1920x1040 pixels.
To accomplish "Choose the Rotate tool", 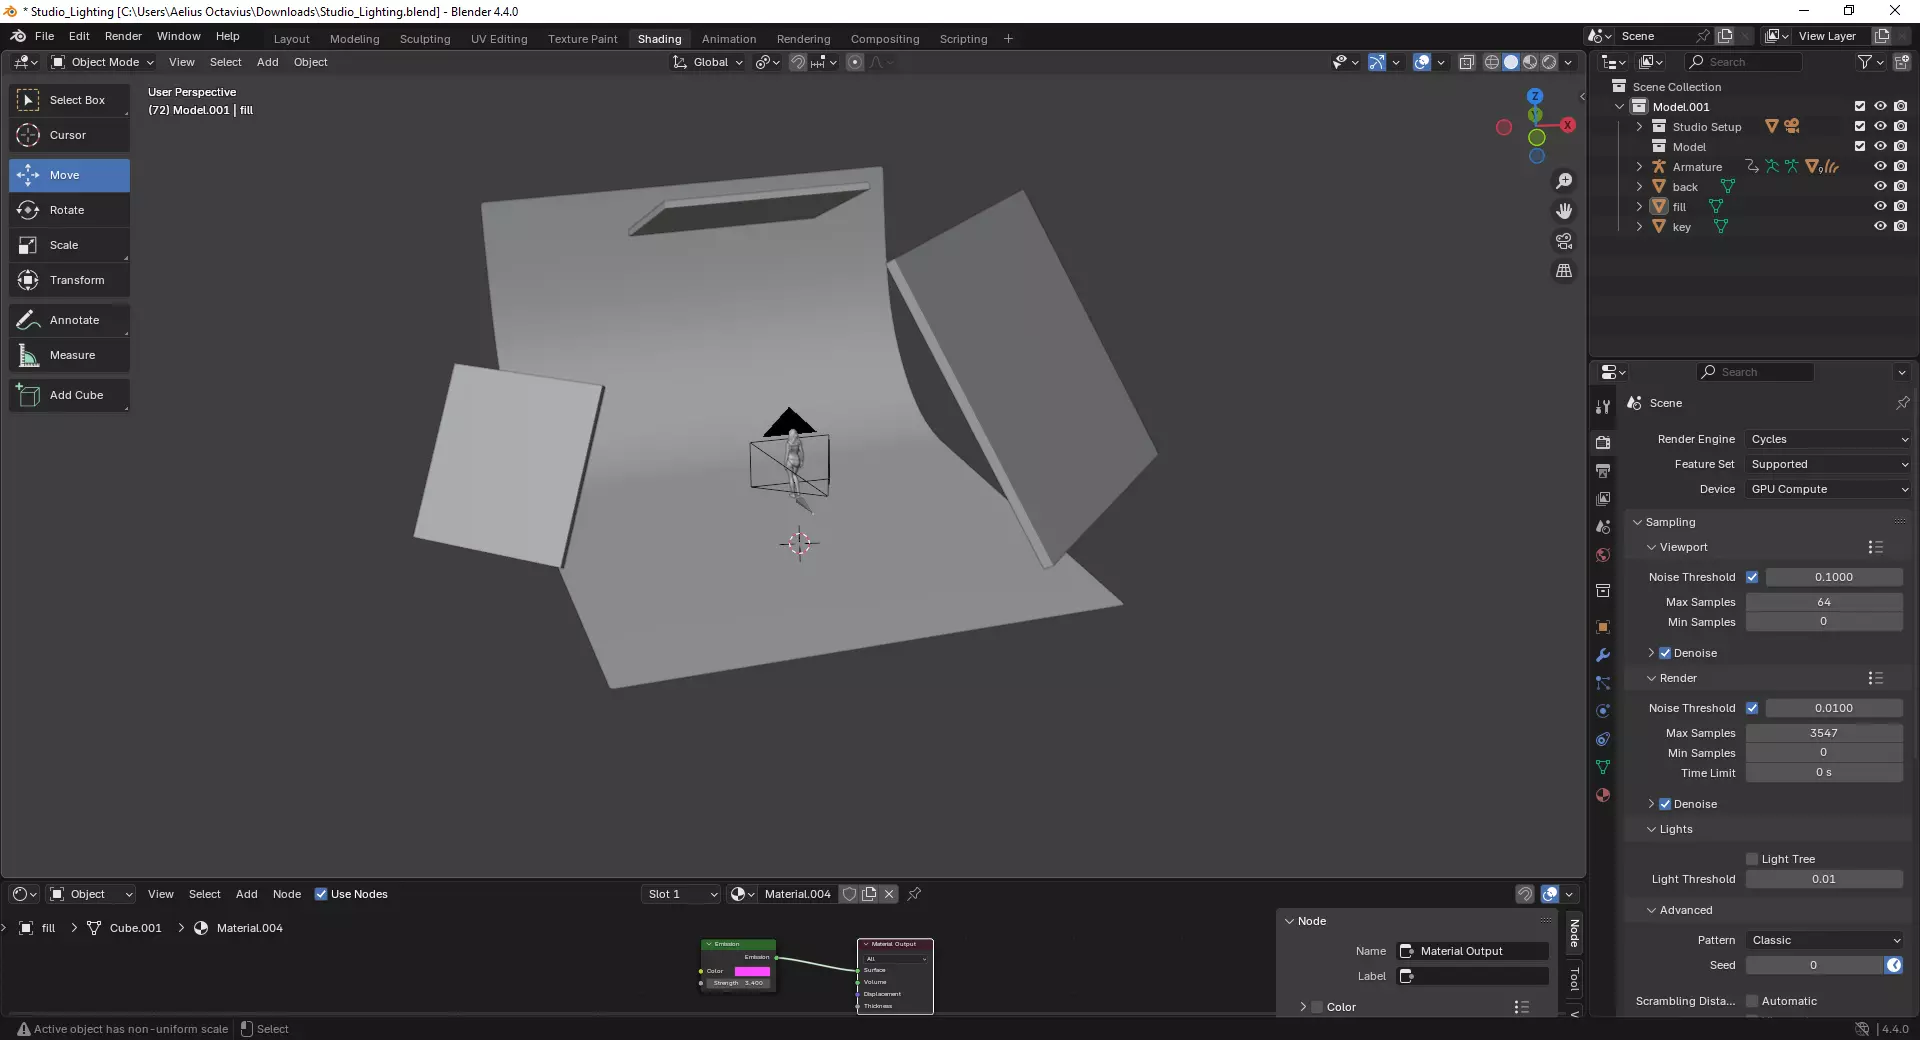I will 69,210.
